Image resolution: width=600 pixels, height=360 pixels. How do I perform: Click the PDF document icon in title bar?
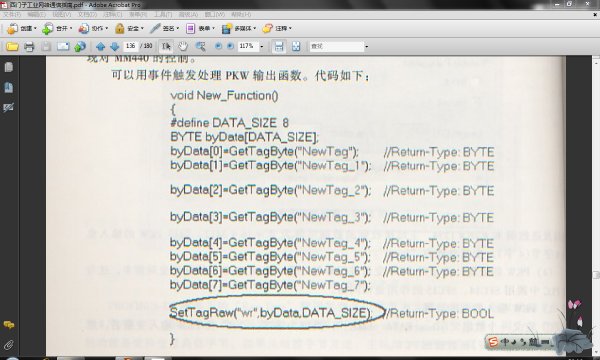(x=4, y=5)
